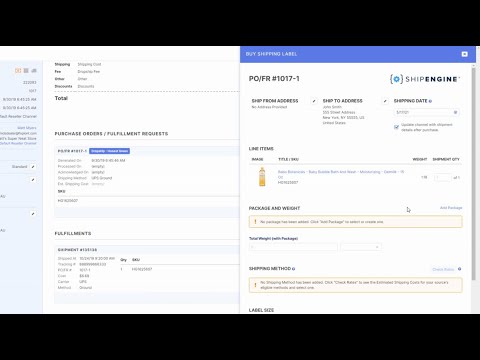Click the UPS Ground shipping method value
480x360 pixels.
click(102, 178)
